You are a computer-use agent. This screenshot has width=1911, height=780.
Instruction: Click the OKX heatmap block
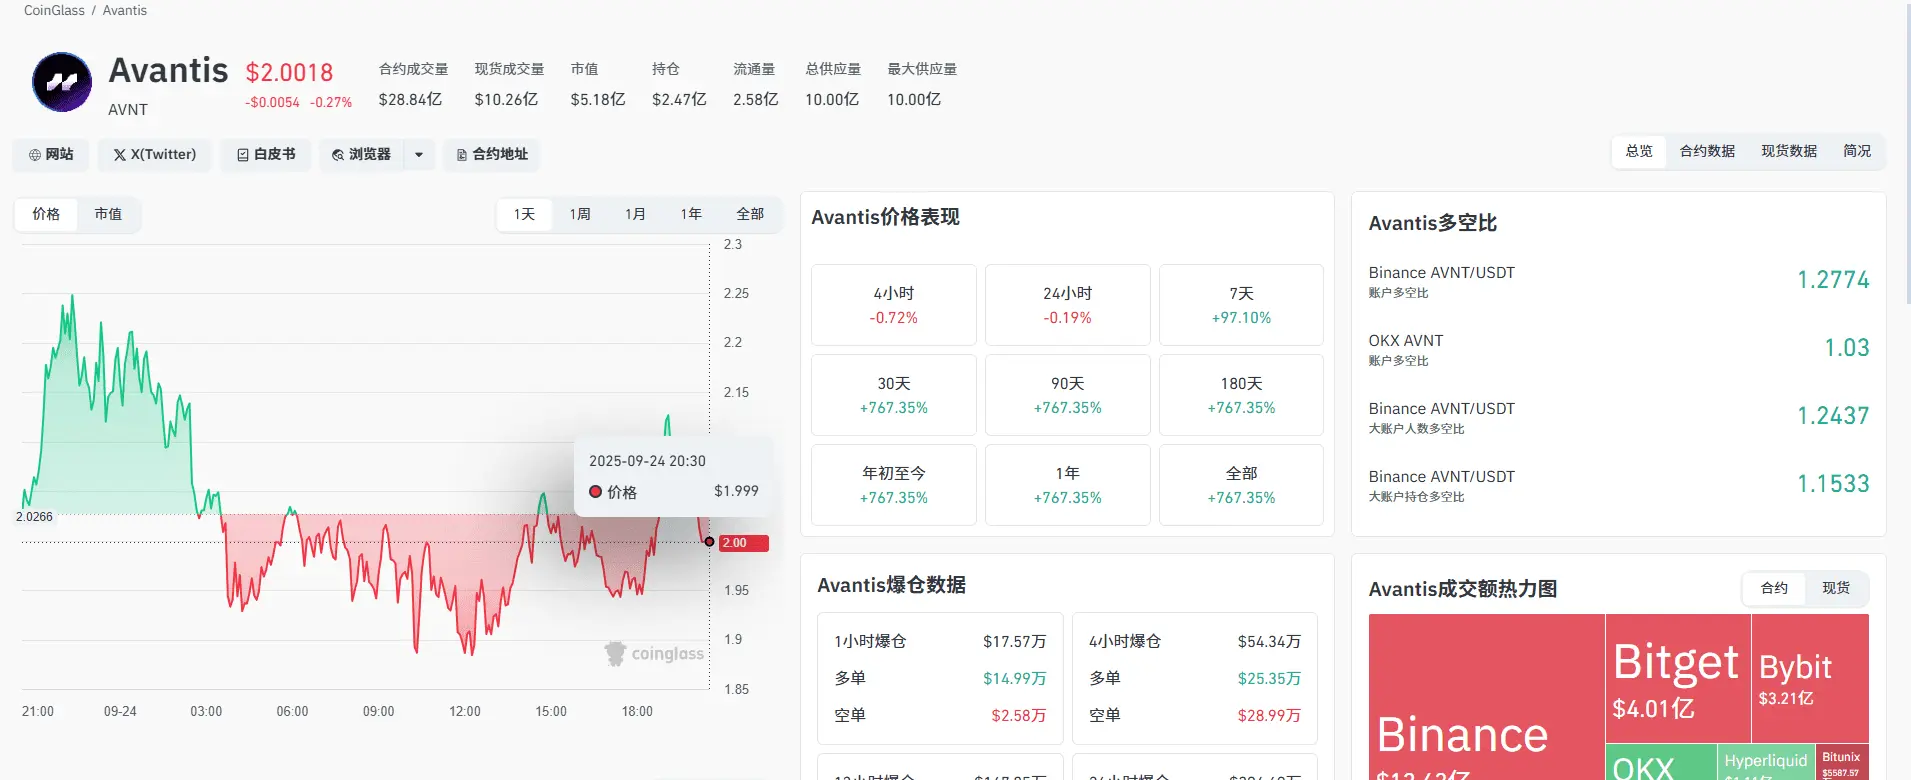[1661, 762]
